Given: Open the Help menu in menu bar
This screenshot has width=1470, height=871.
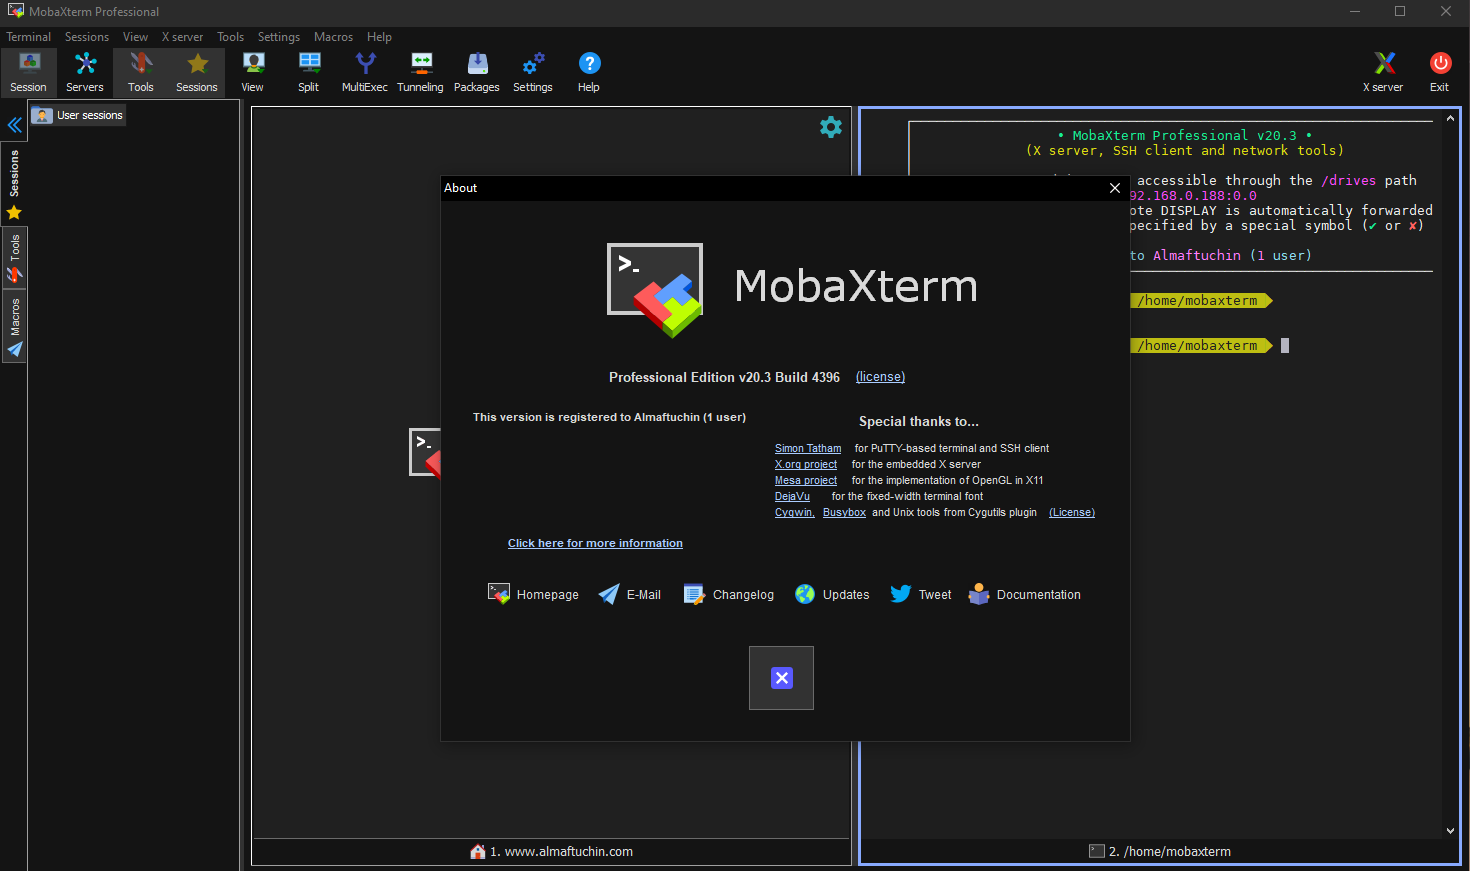Looking at the screenshot, I should 379,37.
